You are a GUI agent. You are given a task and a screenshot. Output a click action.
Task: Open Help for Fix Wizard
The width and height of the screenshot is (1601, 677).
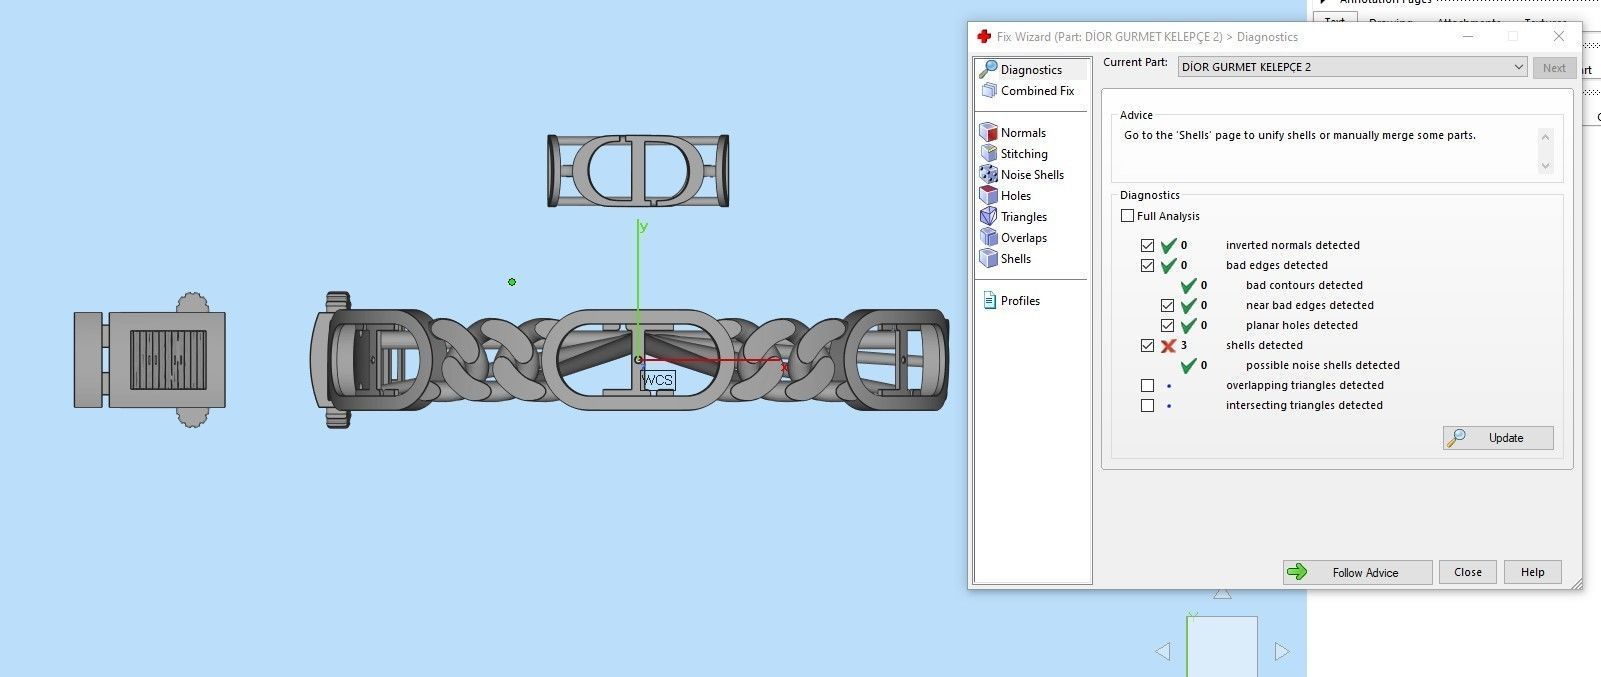pyautogui.click(x=1532, y=572)
